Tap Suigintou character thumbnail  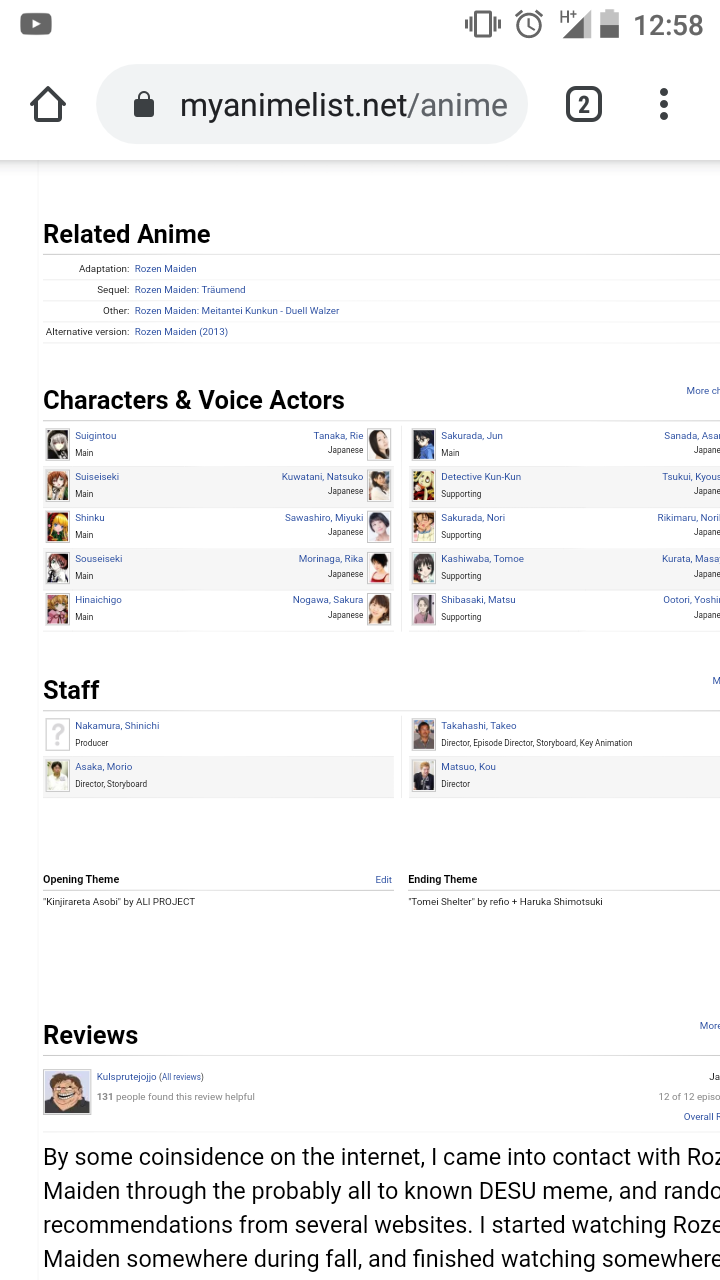click(57, 444)
